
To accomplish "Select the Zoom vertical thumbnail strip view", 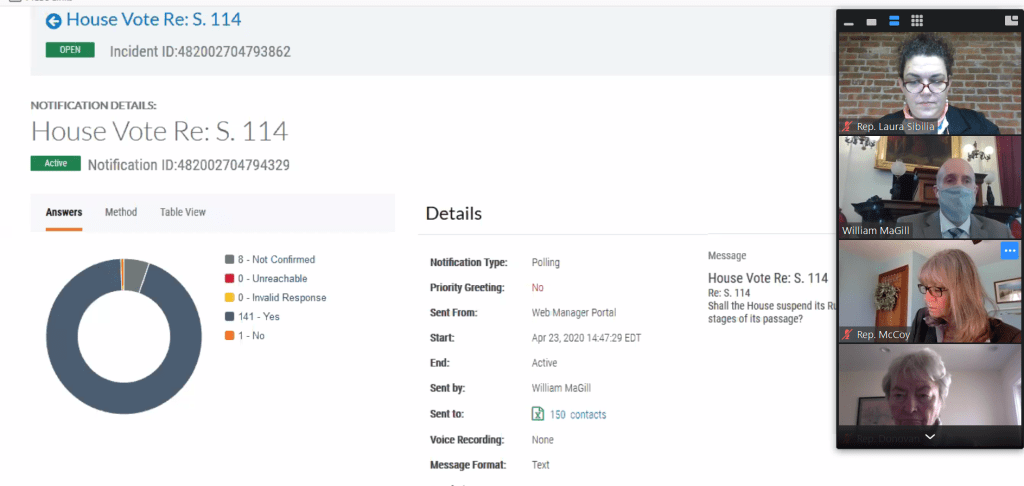I will (894, 21).
